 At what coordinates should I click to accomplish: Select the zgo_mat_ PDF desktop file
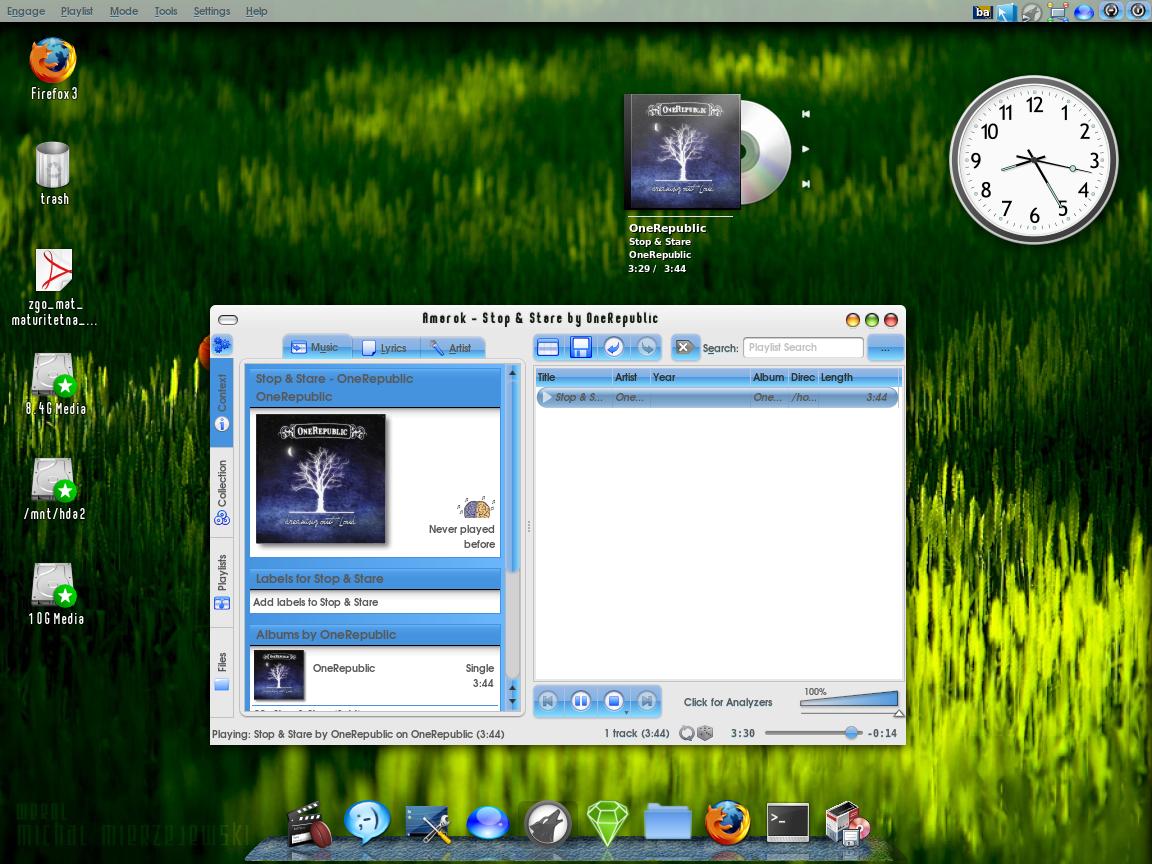pos(54,287)
